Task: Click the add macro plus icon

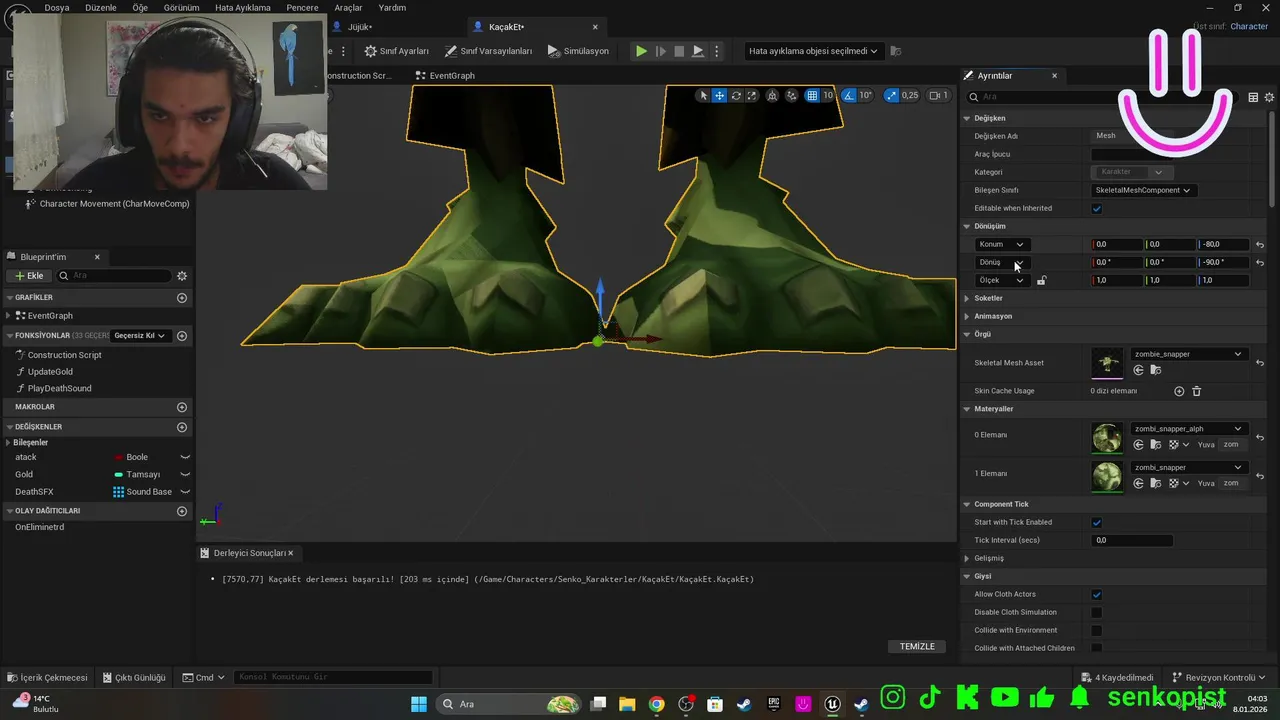Action: 182,407
